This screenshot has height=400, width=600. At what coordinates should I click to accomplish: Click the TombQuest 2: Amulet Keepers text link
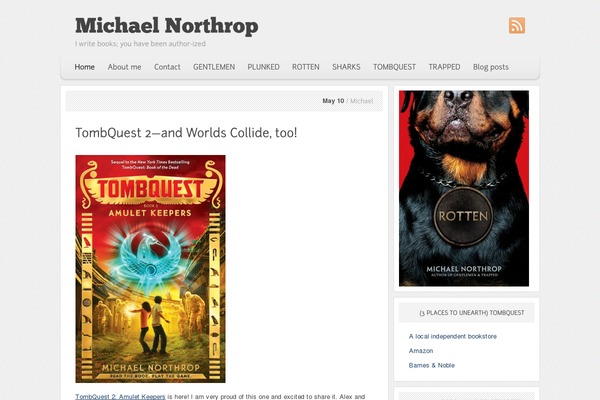120,397
